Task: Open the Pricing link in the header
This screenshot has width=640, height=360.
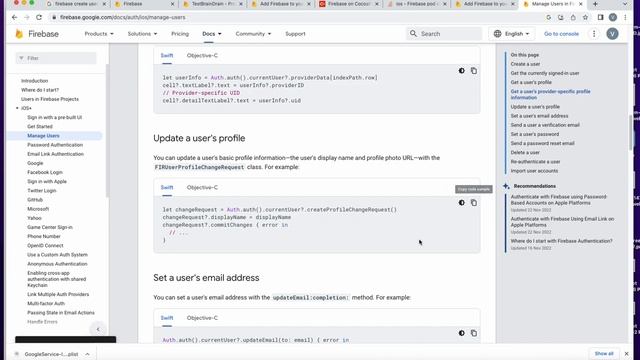Action: point(180,34)
